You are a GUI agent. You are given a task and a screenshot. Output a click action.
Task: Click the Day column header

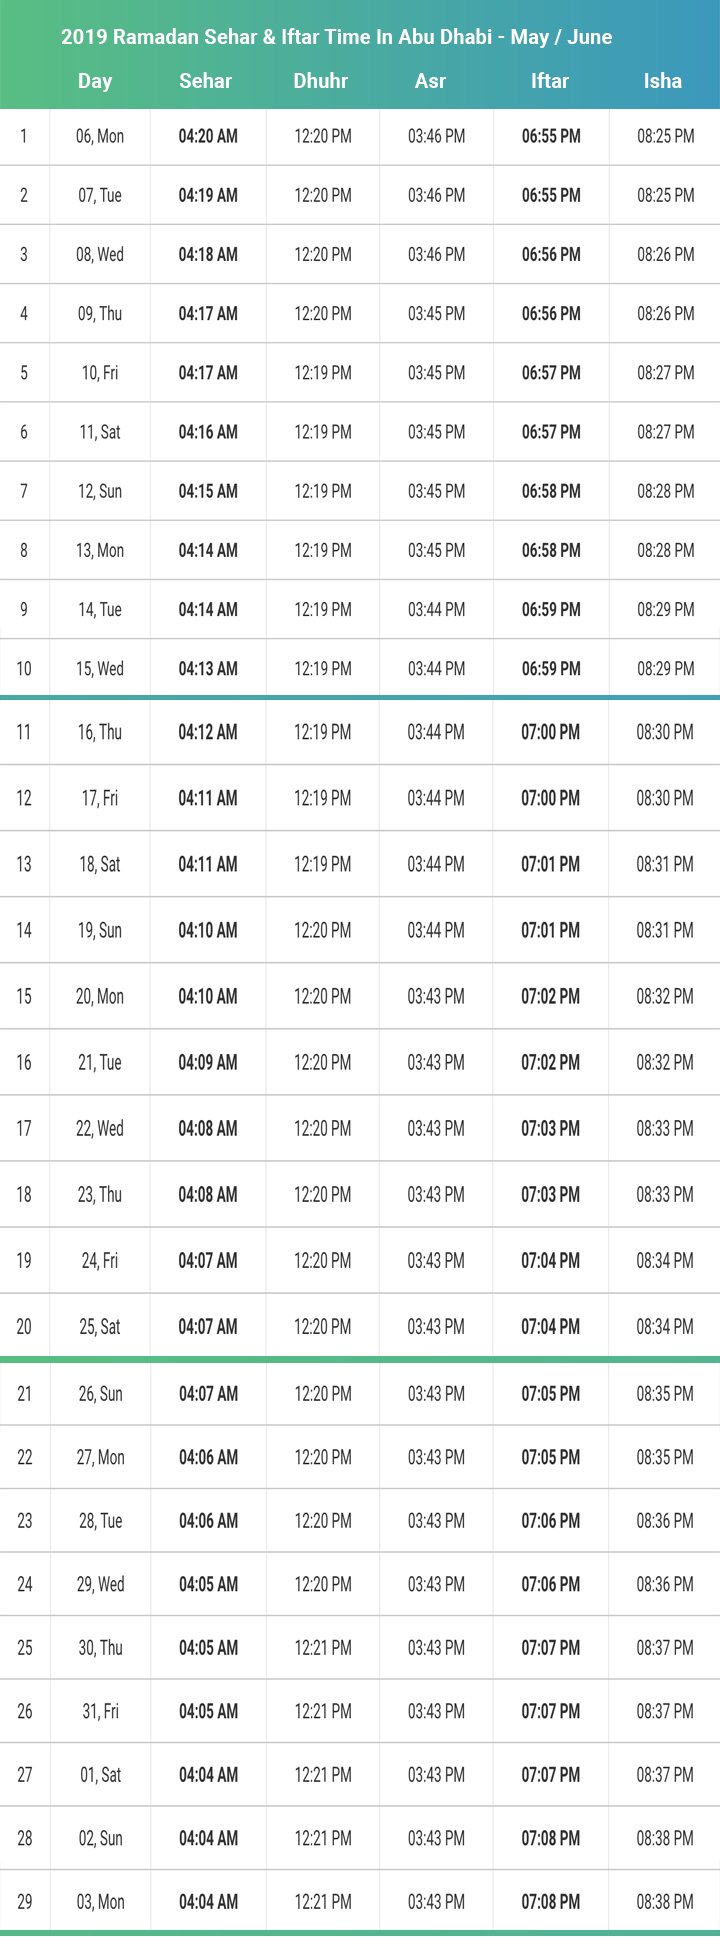tap(95, 82)
